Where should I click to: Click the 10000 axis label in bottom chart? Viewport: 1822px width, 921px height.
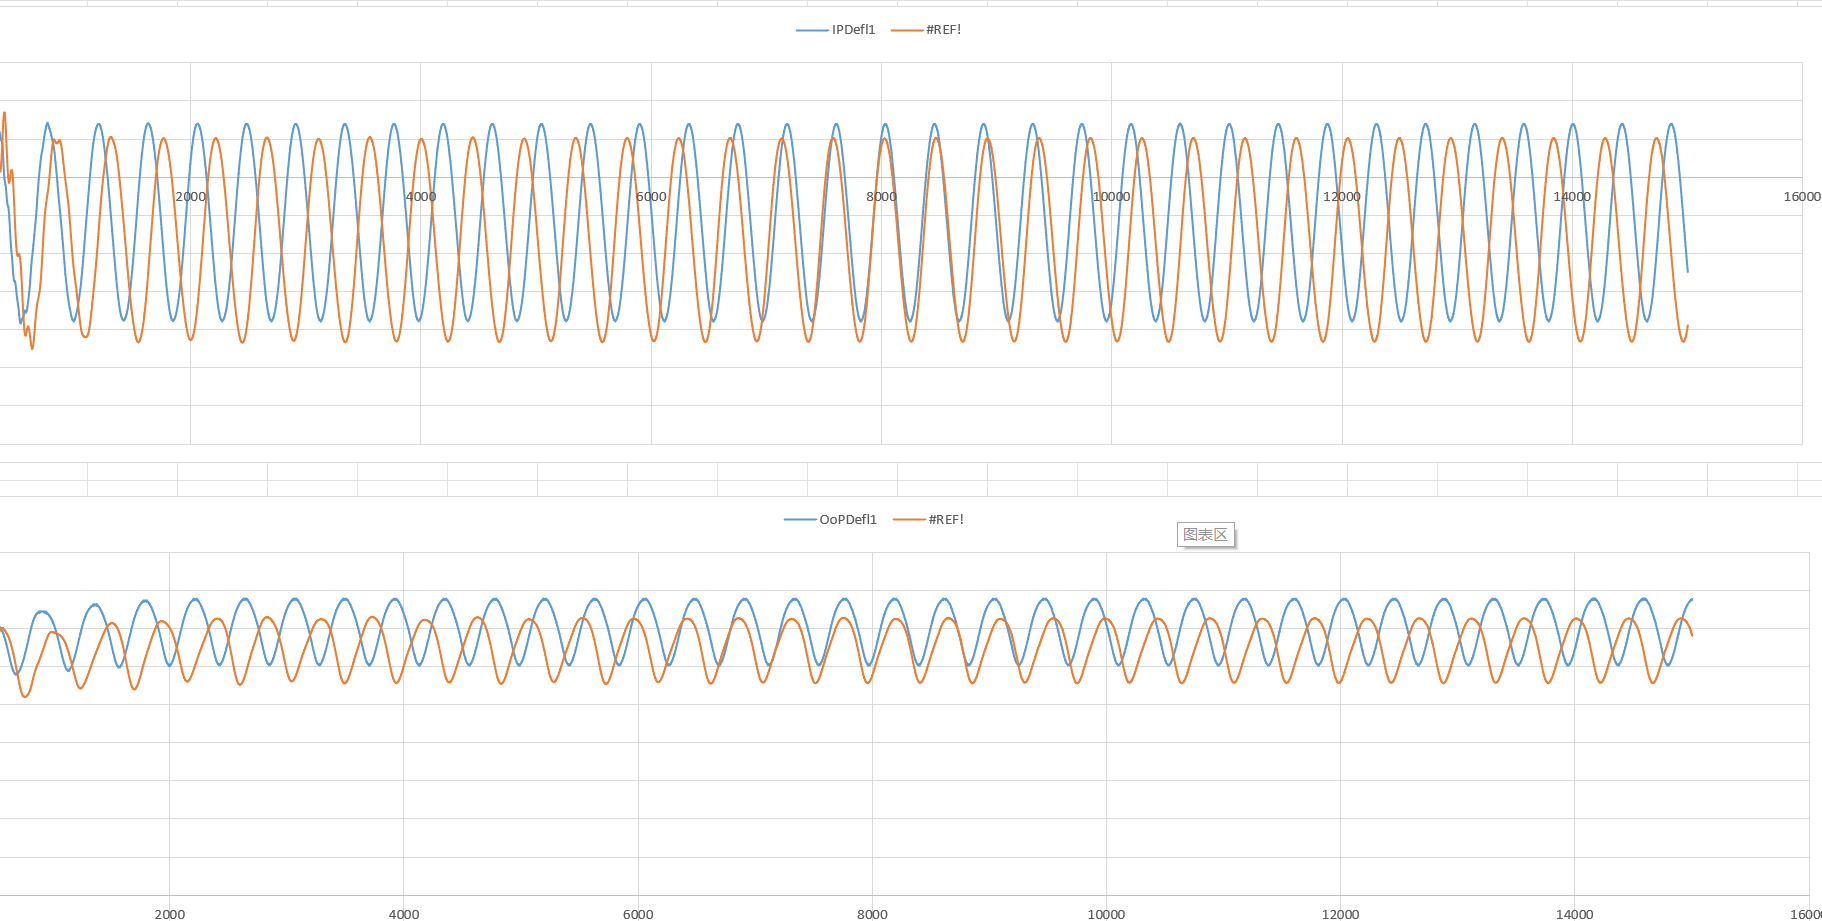coord(1106,914)
